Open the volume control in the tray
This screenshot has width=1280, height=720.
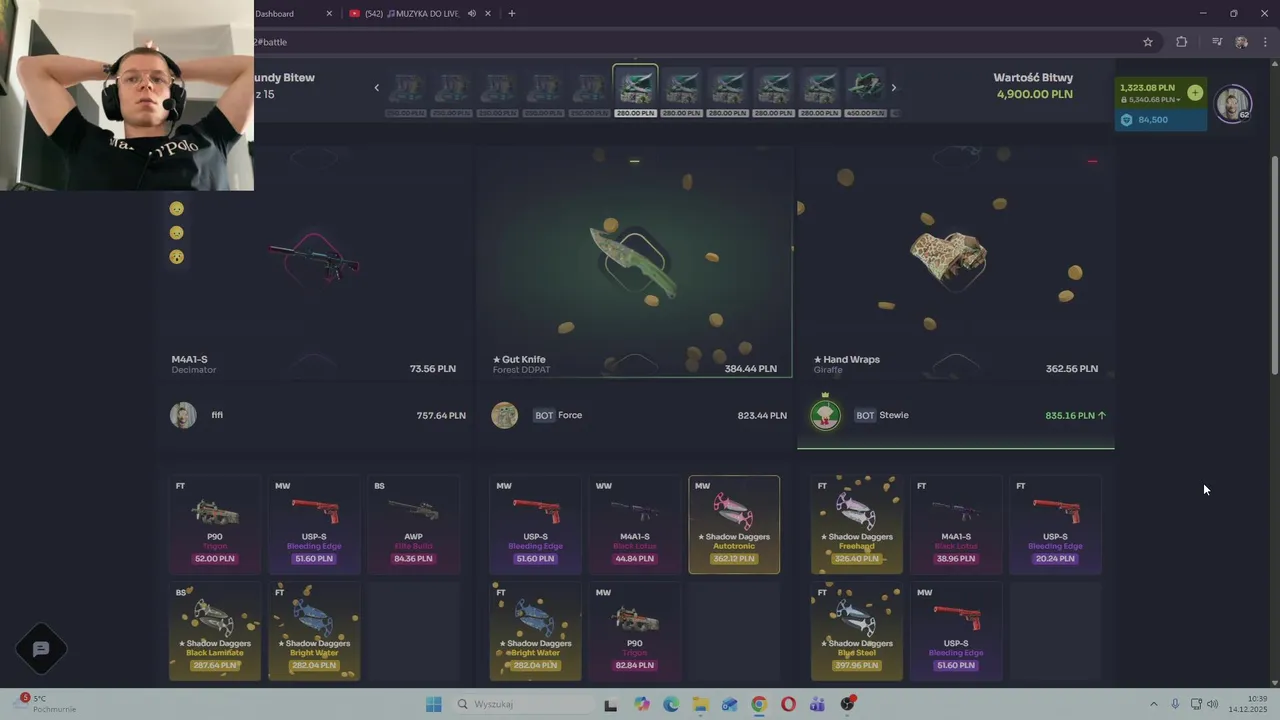click(x=1213, y=704)
